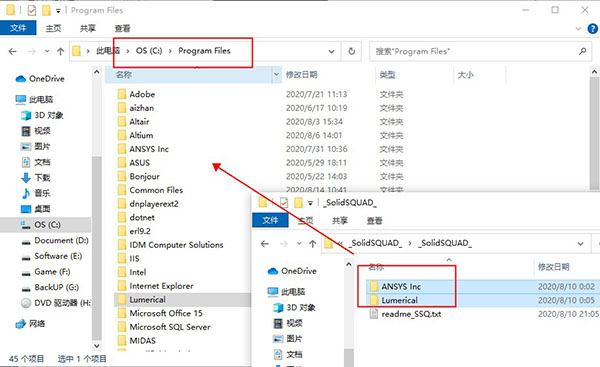Image resolution: width=600 pixels, height=367 pixels.
Task: Select 下载 in the navigation pane
Action: (35, 178)
